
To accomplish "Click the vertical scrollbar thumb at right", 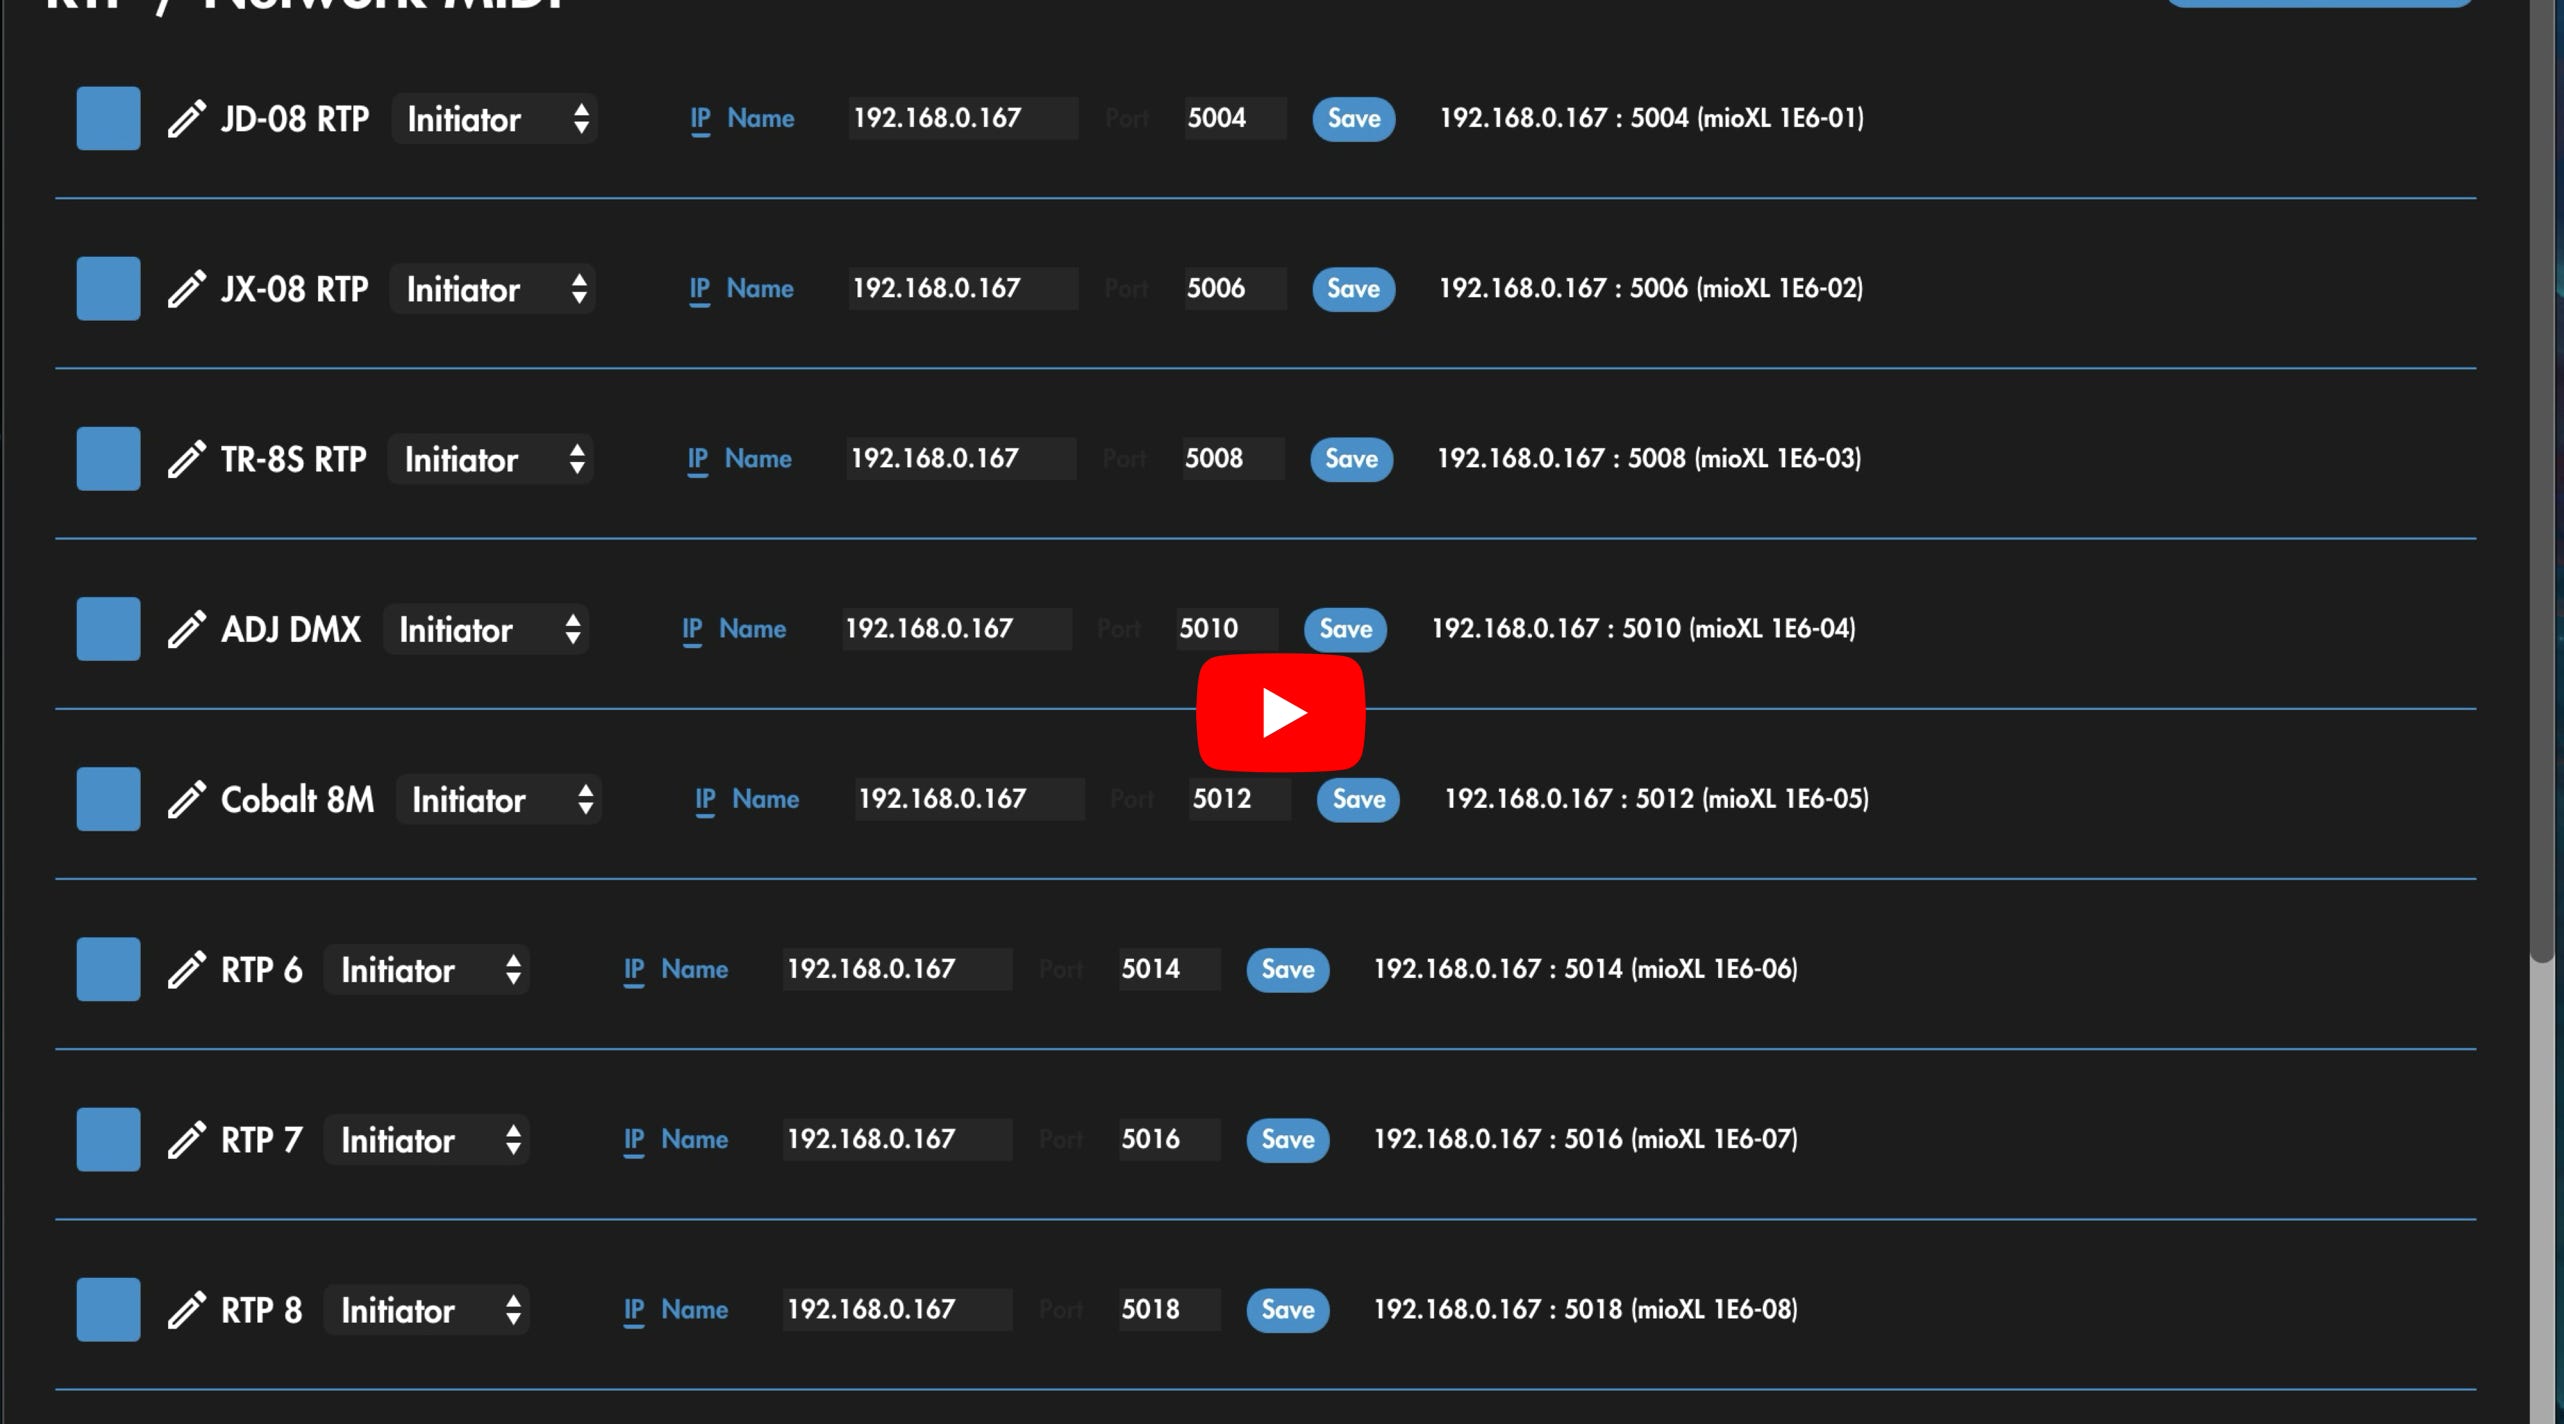I will [2541, 480].
